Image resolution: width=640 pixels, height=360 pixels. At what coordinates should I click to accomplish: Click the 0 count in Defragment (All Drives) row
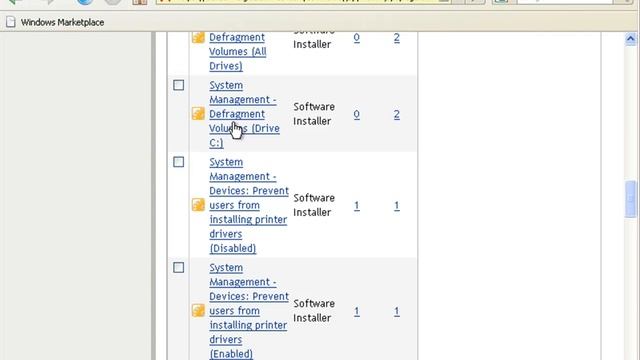357,38
